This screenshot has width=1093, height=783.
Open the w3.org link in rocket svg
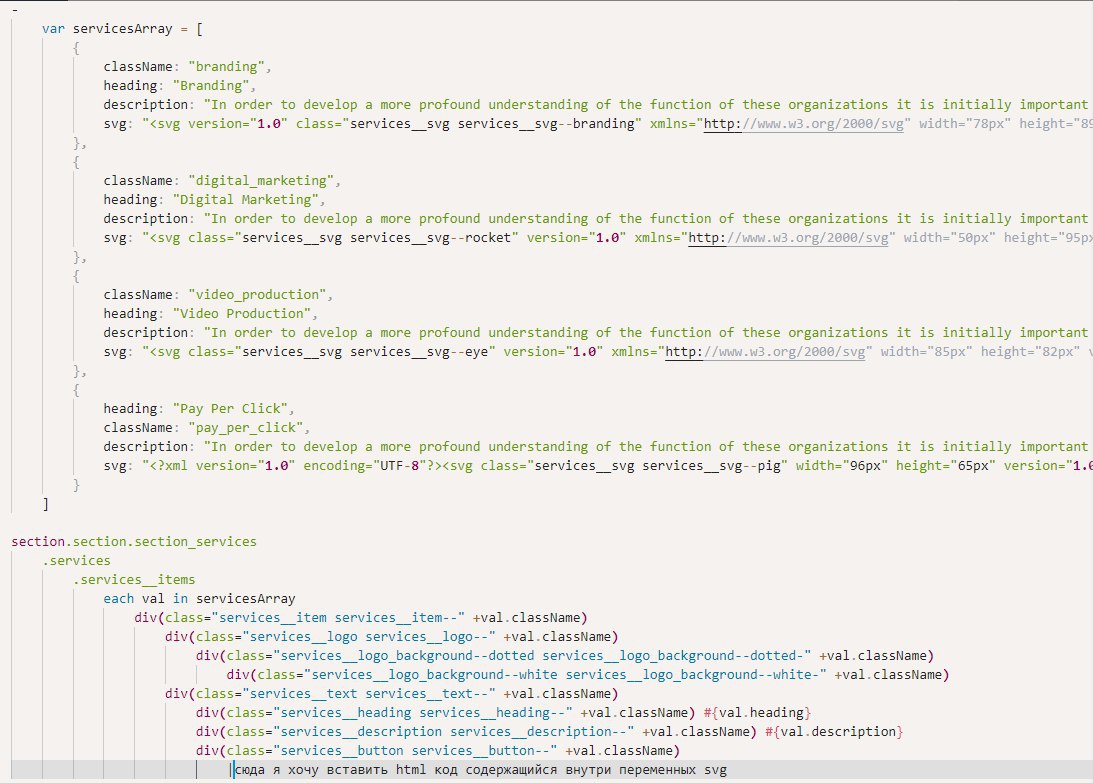click(788, 238)
